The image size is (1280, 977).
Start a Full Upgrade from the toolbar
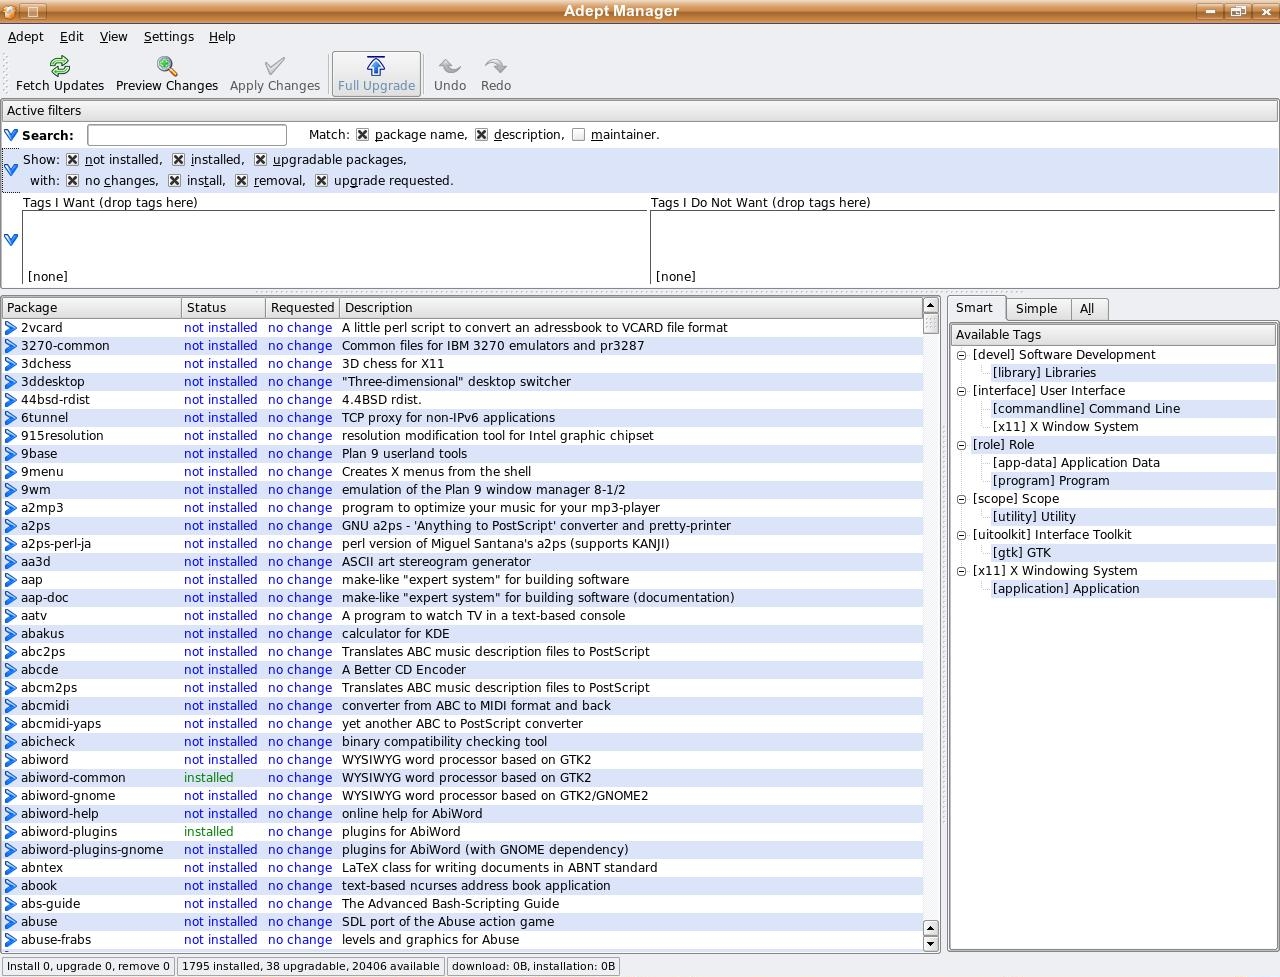click(376, 74)
